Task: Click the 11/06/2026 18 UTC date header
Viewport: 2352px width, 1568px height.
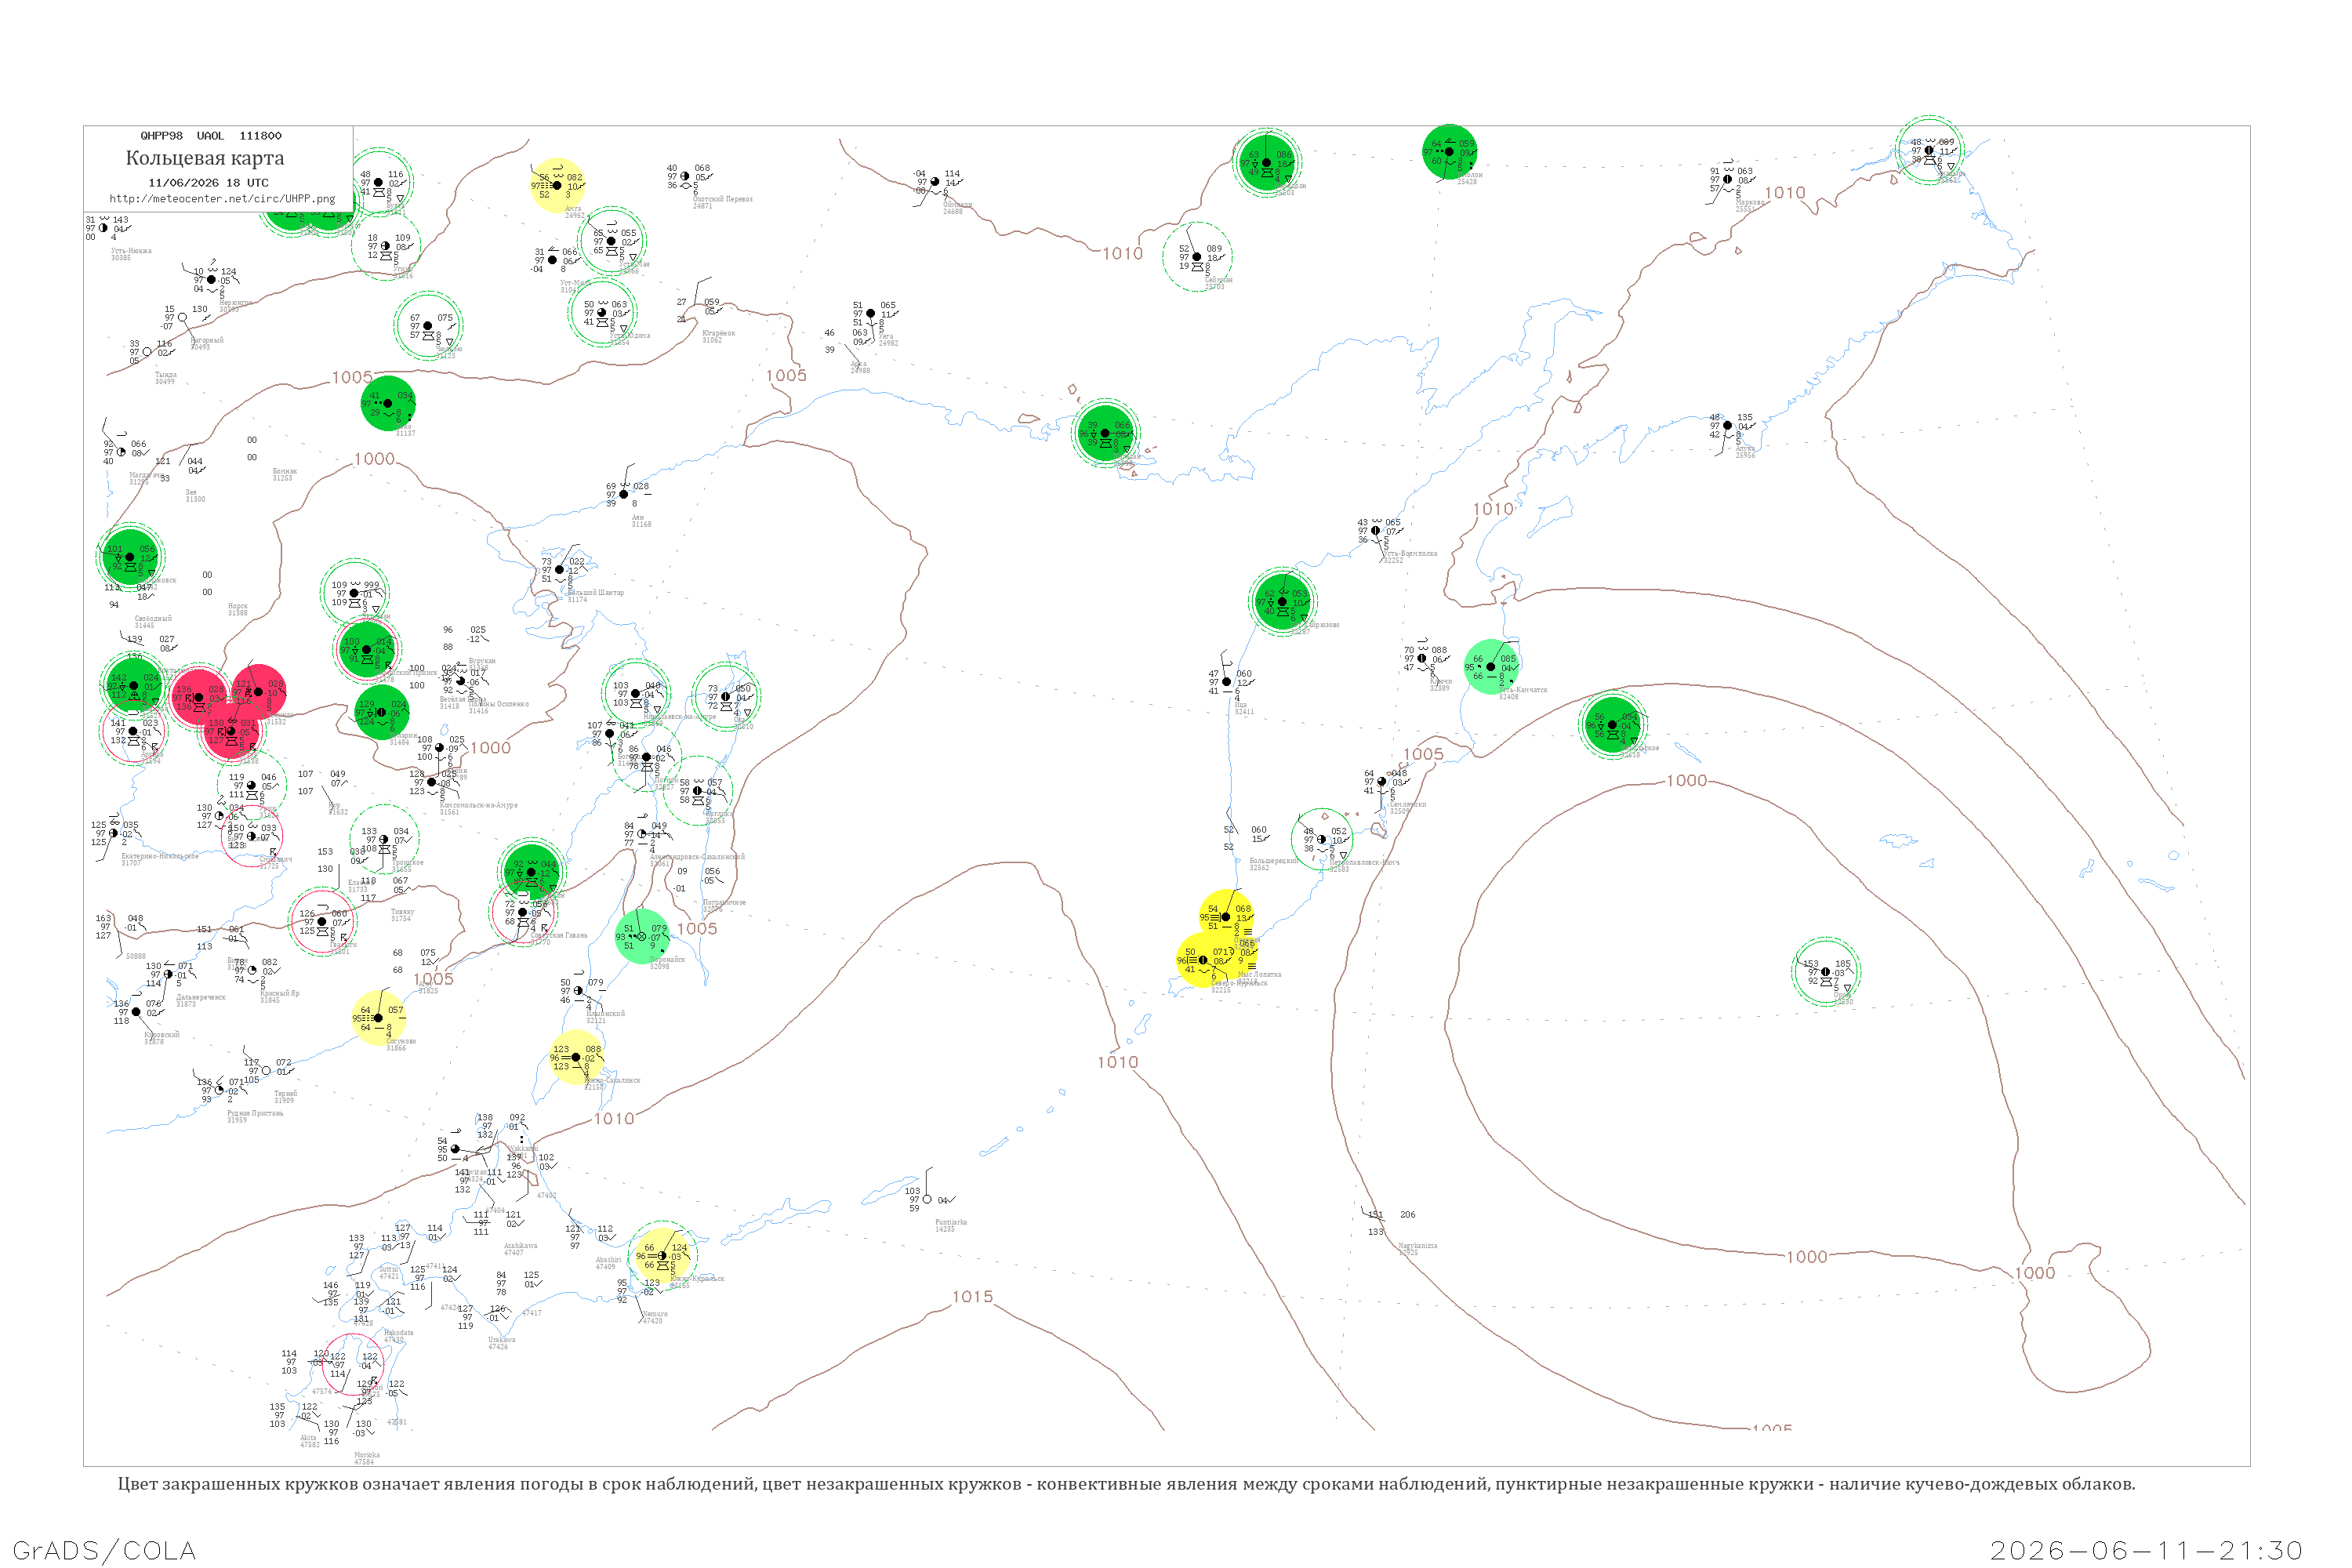Action: 208,183
